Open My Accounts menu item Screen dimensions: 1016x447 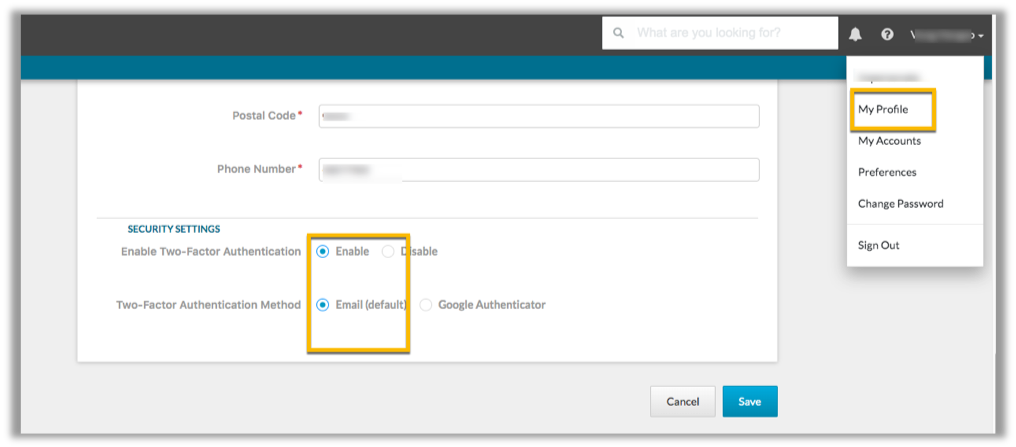(889, 141)
